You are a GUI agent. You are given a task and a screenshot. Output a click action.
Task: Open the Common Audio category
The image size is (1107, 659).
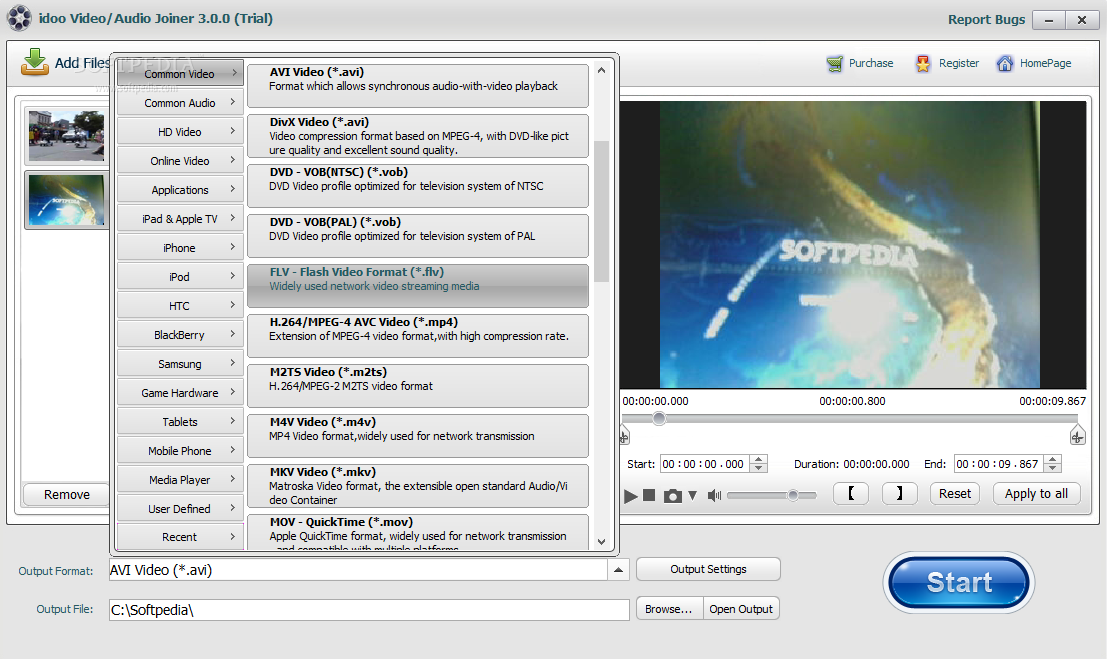(180, 102)
